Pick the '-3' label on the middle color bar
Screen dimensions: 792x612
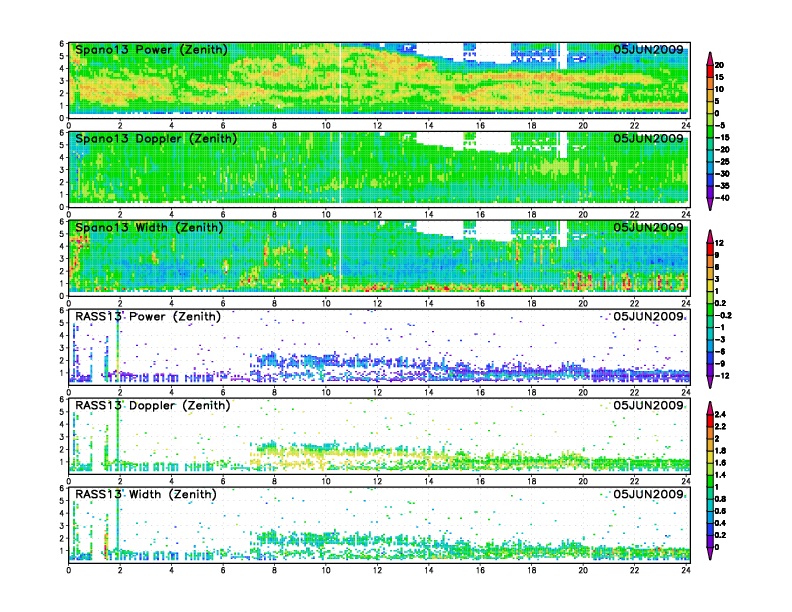pos(720,339)
